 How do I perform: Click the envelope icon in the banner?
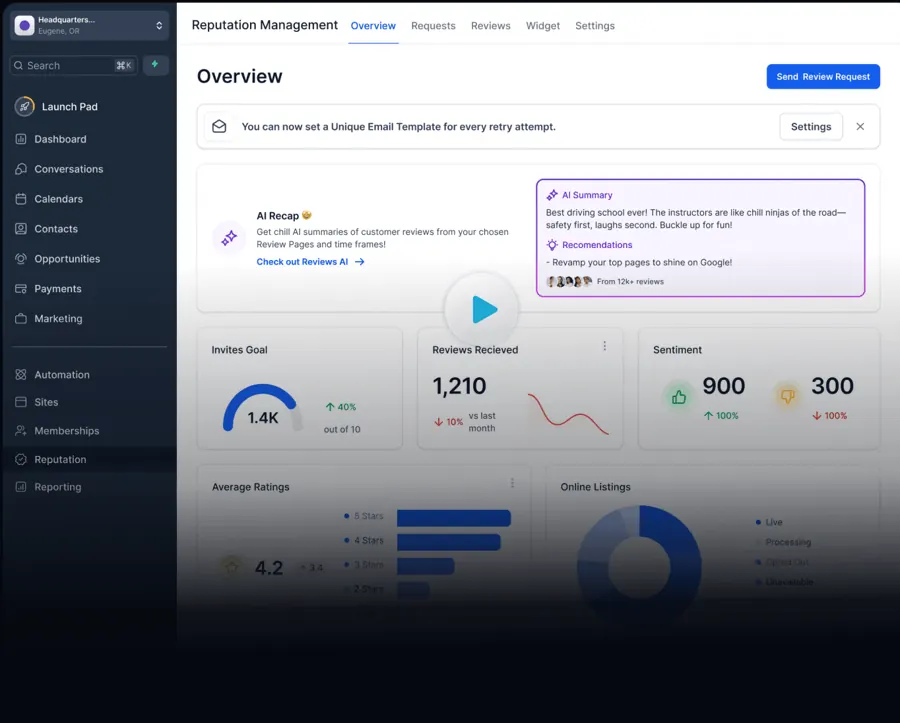click(x=219, y=126)
